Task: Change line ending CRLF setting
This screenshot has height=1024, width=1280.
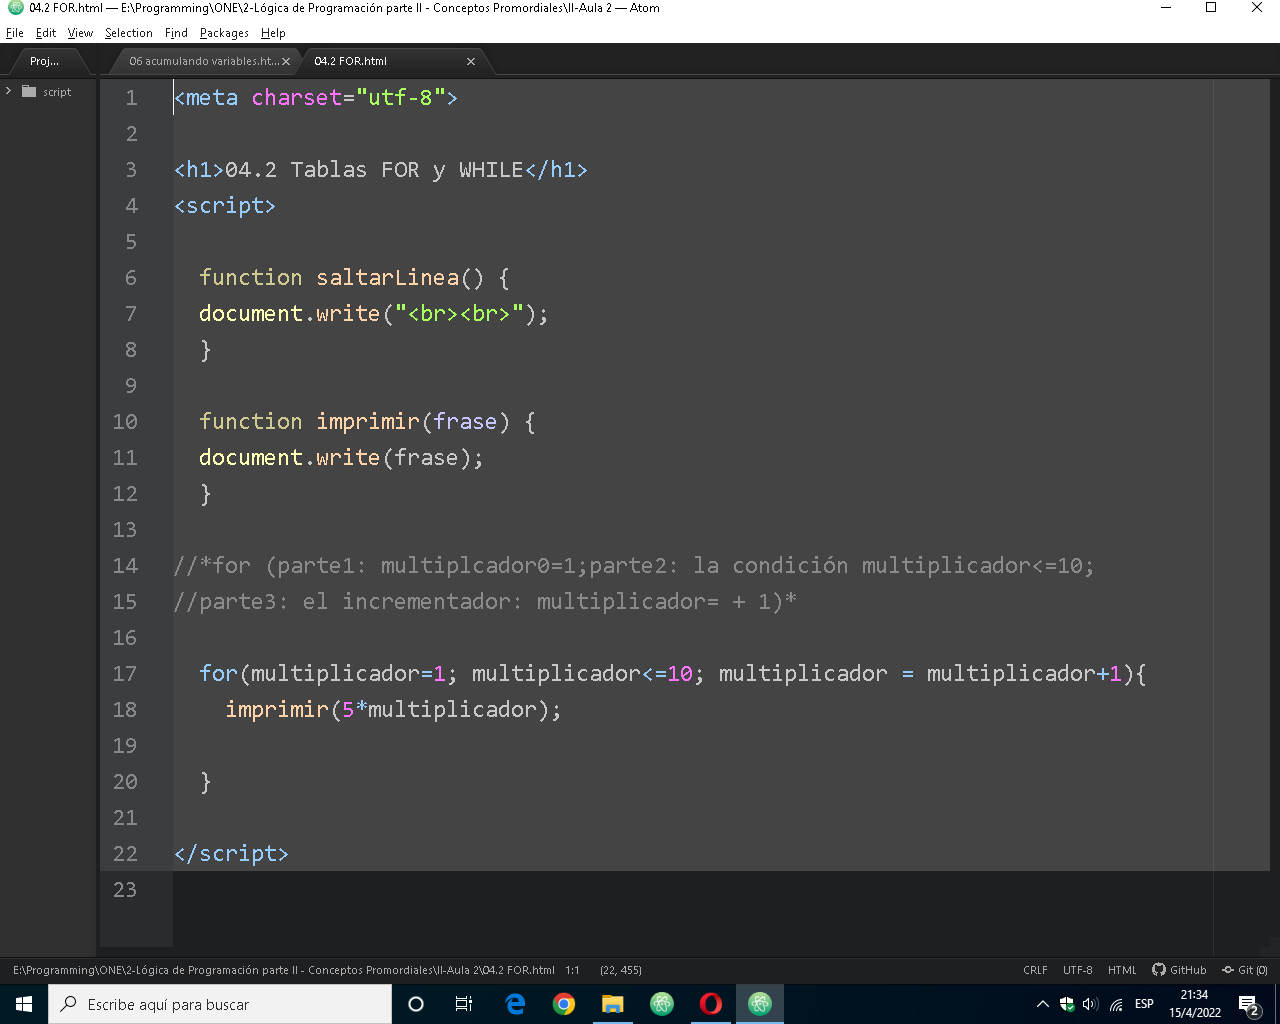Action: tap(1035, 970)
